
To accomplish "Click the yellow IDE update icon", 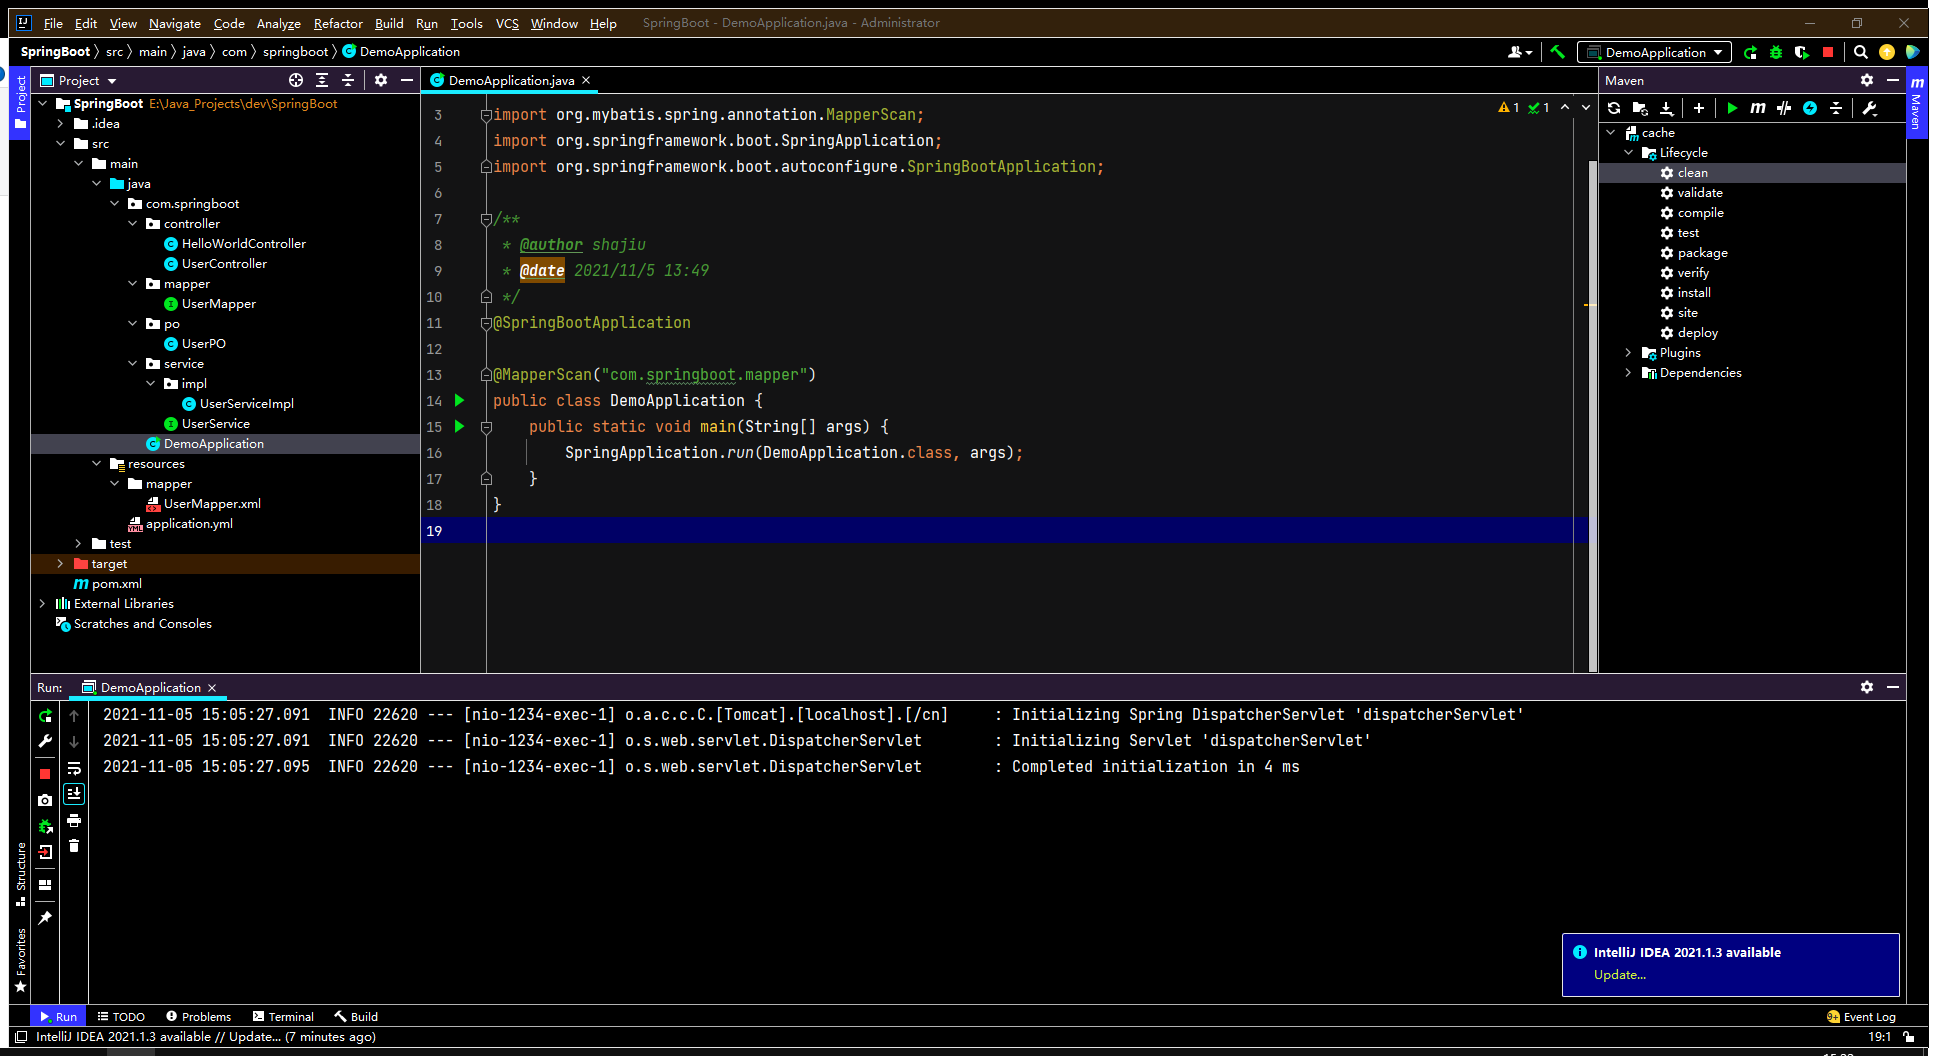I will point(1887,52).
